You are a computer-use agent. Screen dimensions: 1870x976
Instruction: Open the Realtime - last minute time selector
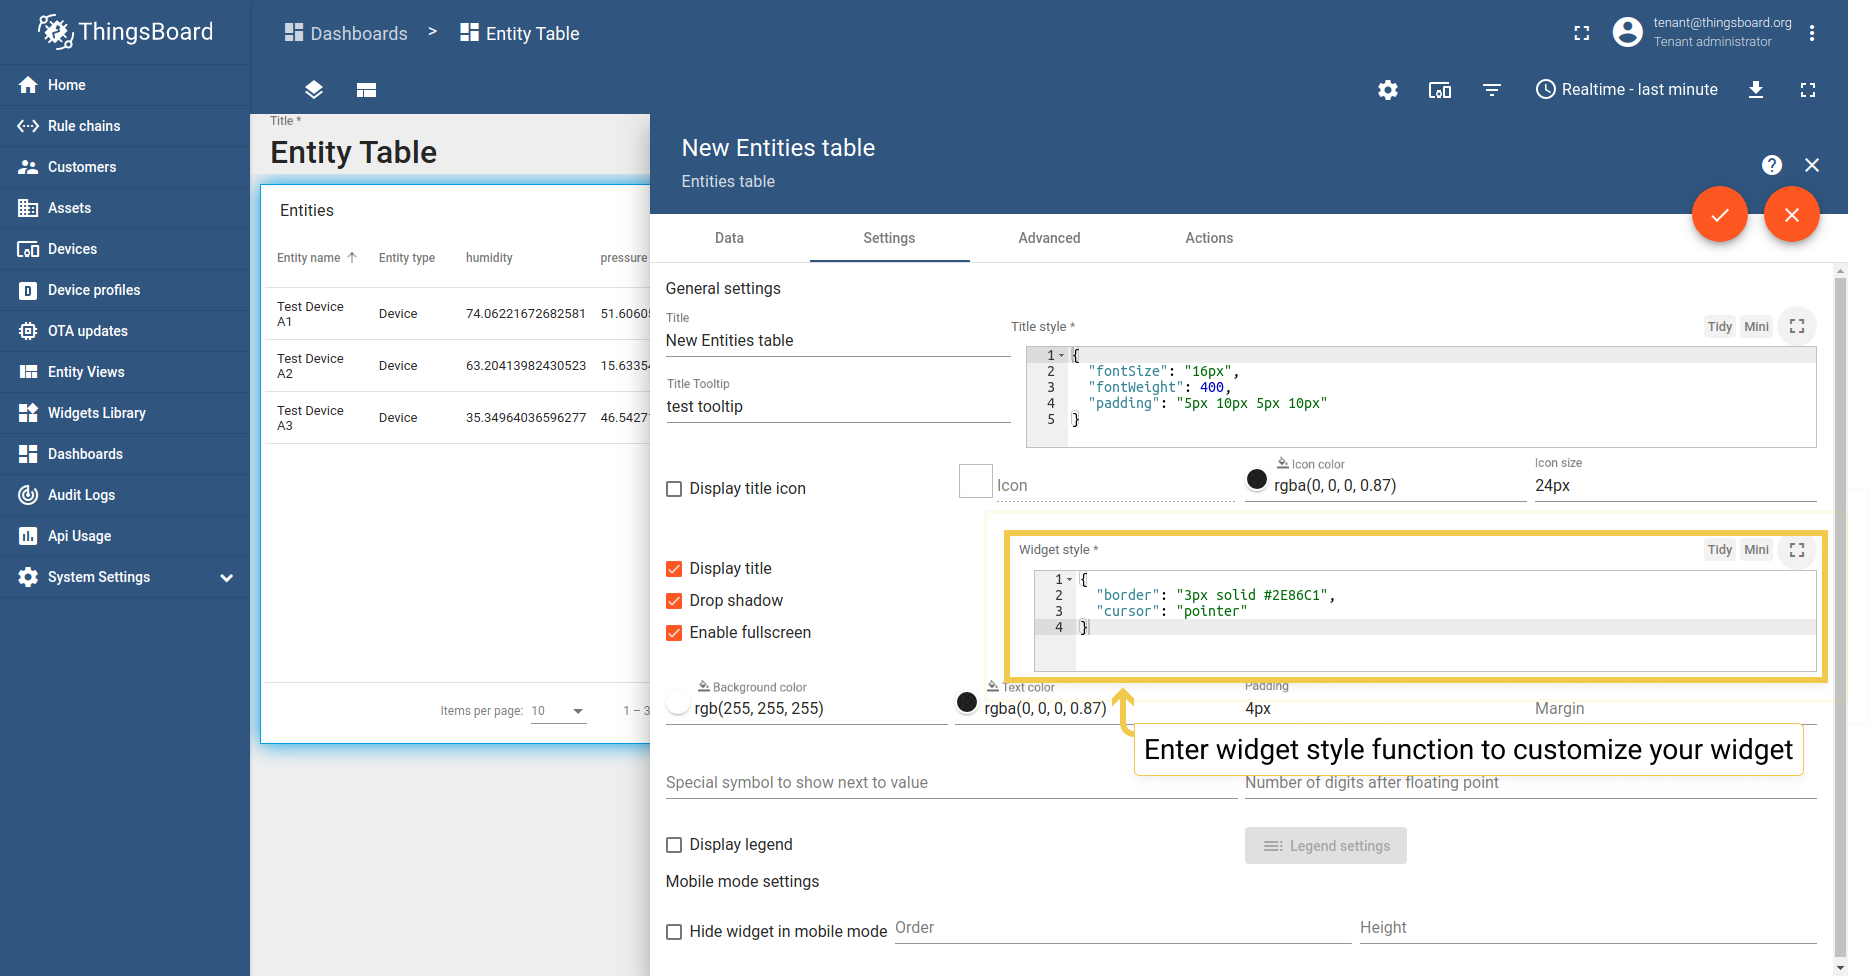click(1626, 90)
